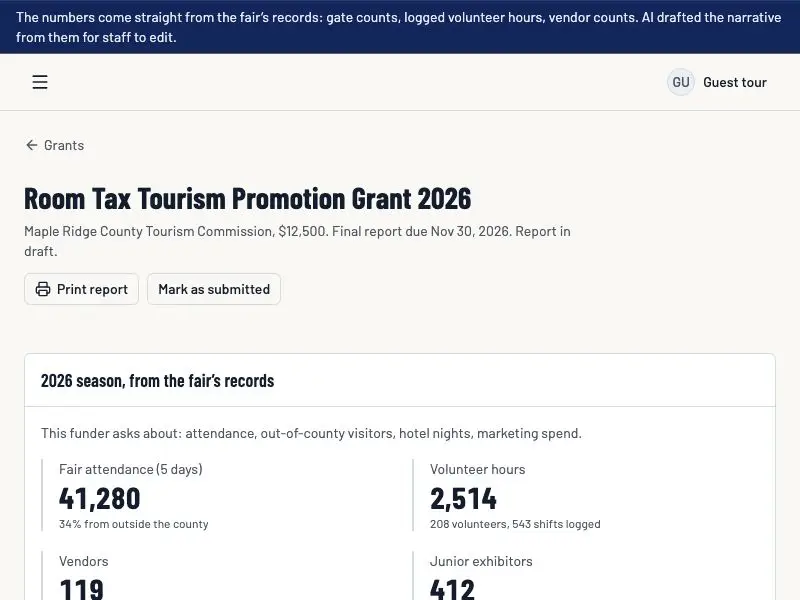Click the dark blue AI narrative banner
This screenshot has height=600, width=800.
400,27
